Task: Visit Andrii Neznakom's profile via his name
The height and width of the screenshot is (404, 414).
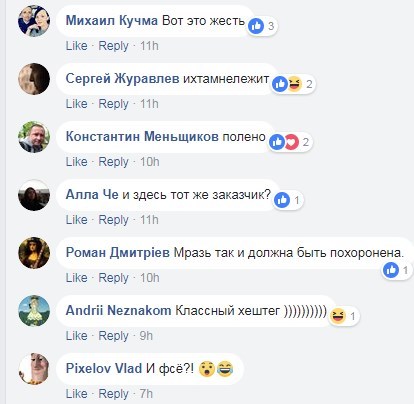Action: tap(118, 310)
